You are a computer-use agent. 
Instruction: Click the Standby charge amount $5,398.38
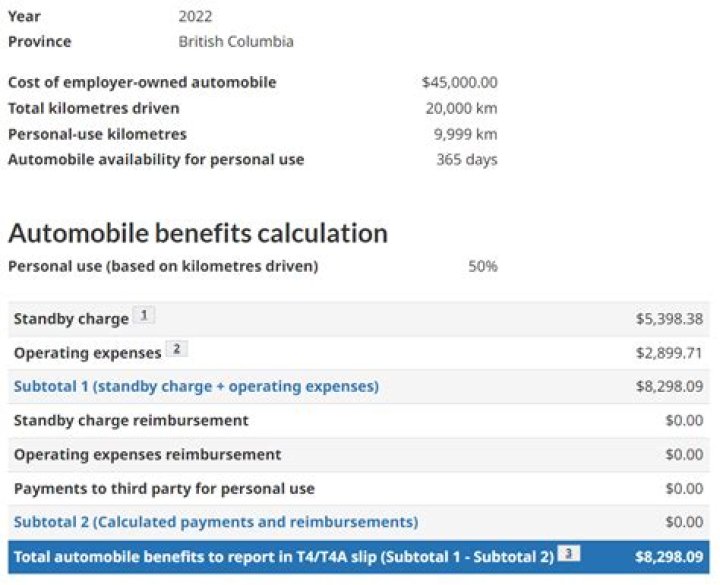click(x=669, y=319)
